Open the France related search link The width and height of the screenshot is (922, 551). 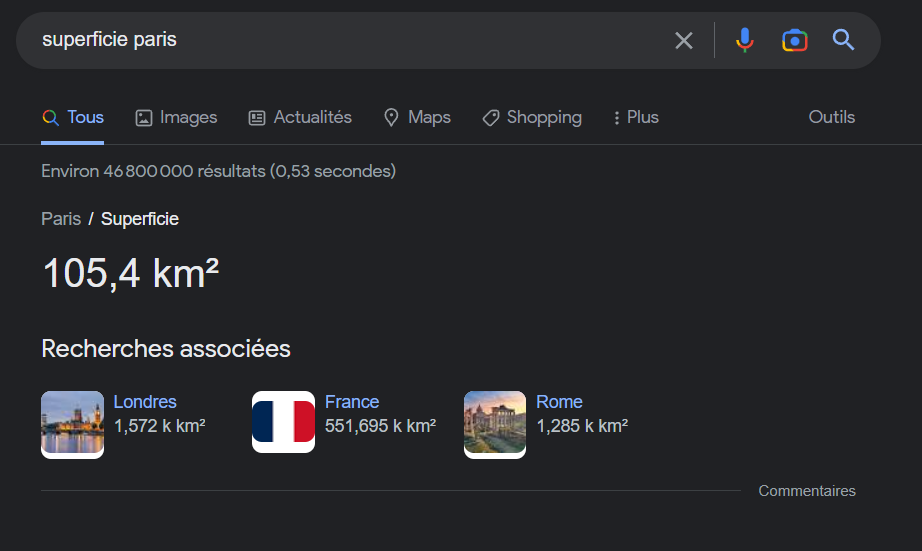pyautogui.click(x=352, y=402)
